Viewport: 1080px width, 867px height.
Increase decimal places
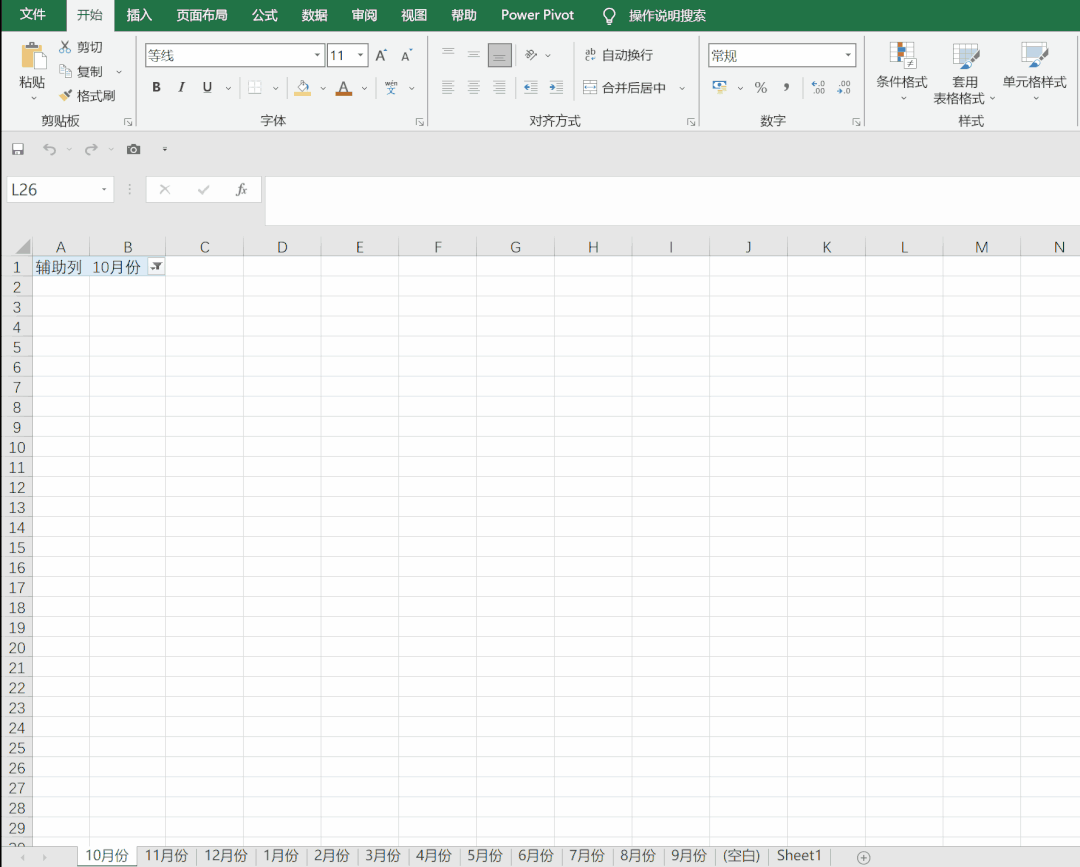coord(818,87)
